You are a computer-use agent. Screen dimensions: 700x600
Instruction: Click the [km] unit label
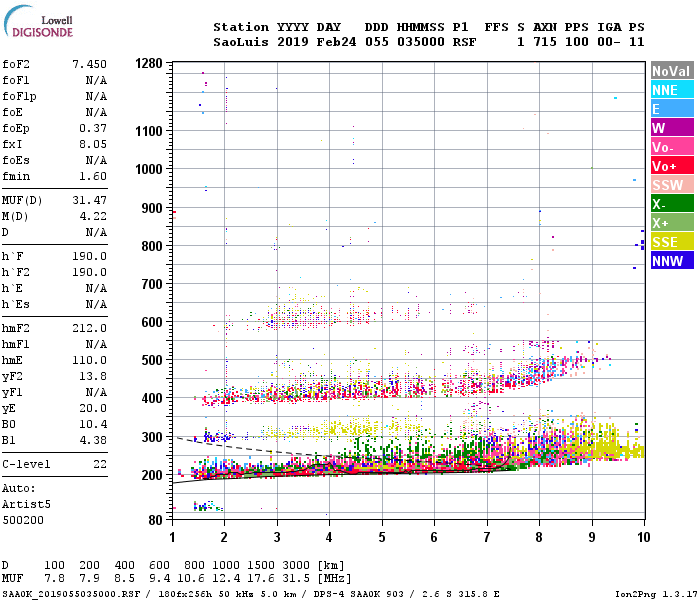point(331,566)
